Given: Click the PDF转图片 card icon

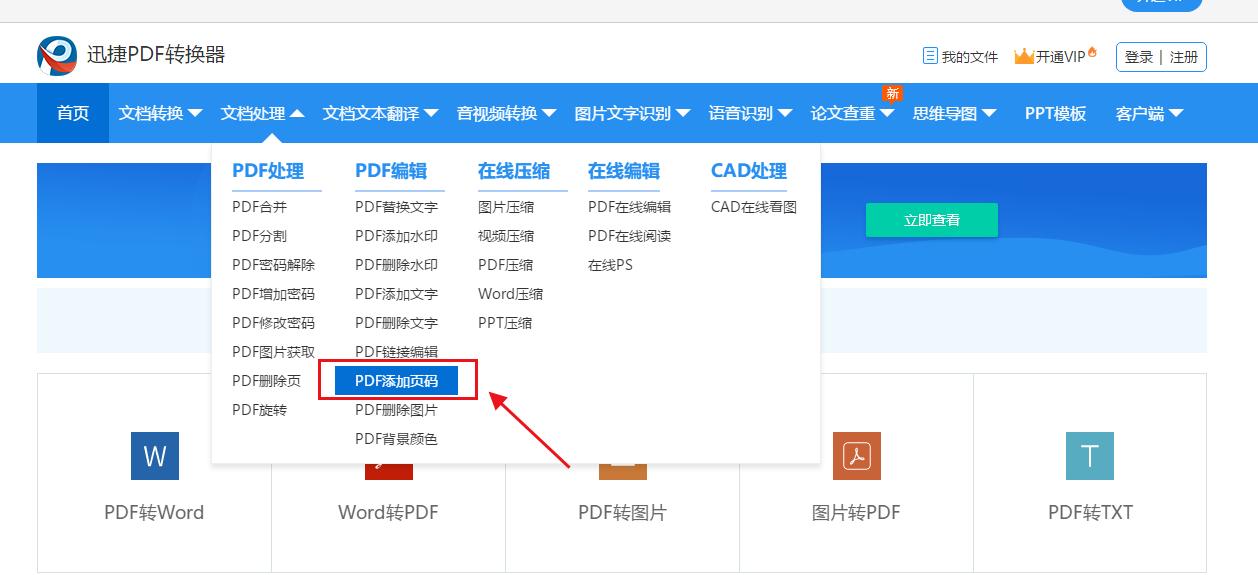Looking at the screenshot, I should pyautogui.click(x=623, y=471).
